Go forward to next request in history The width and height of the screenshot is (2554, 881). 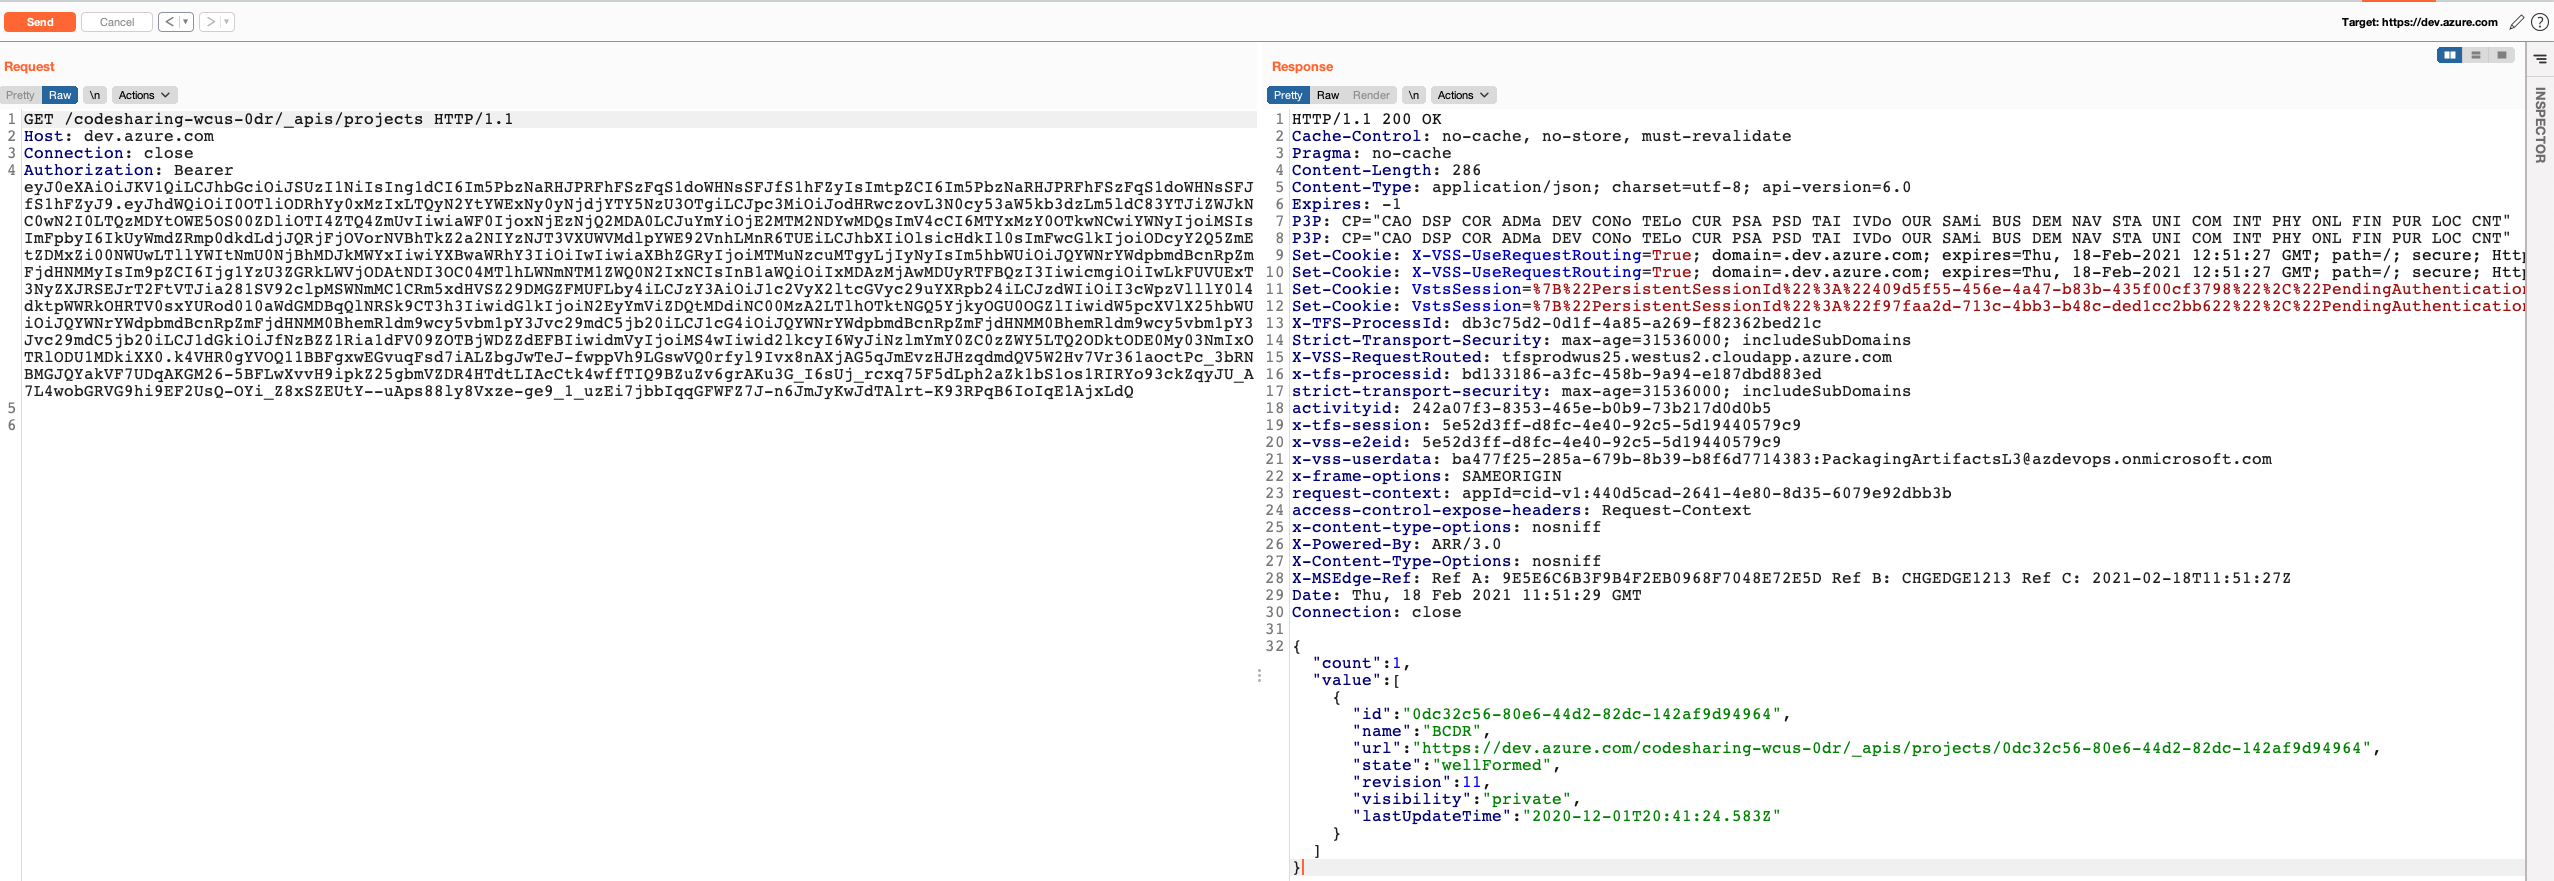210,22
